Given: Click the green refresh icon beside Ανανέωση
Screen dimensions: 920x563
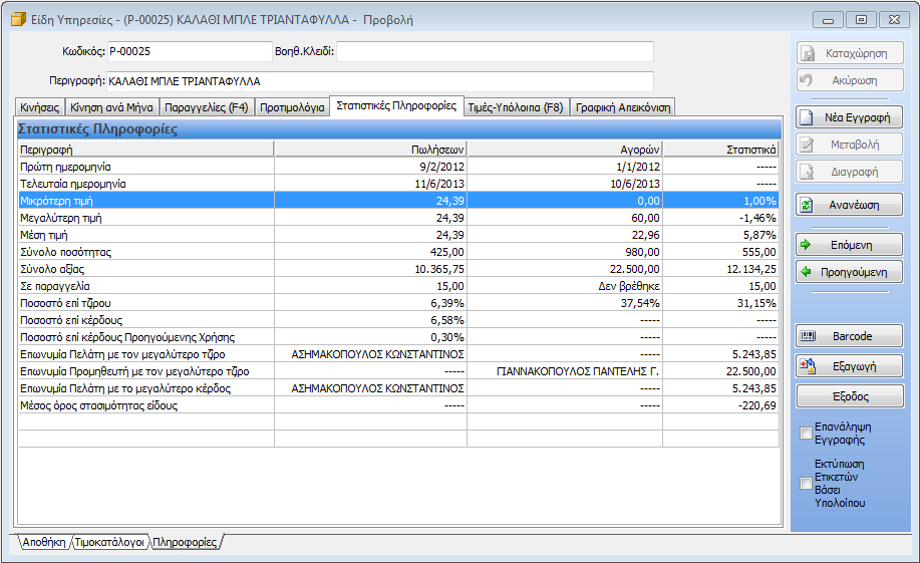Looking at the screenshot, I should click(806, 204).
